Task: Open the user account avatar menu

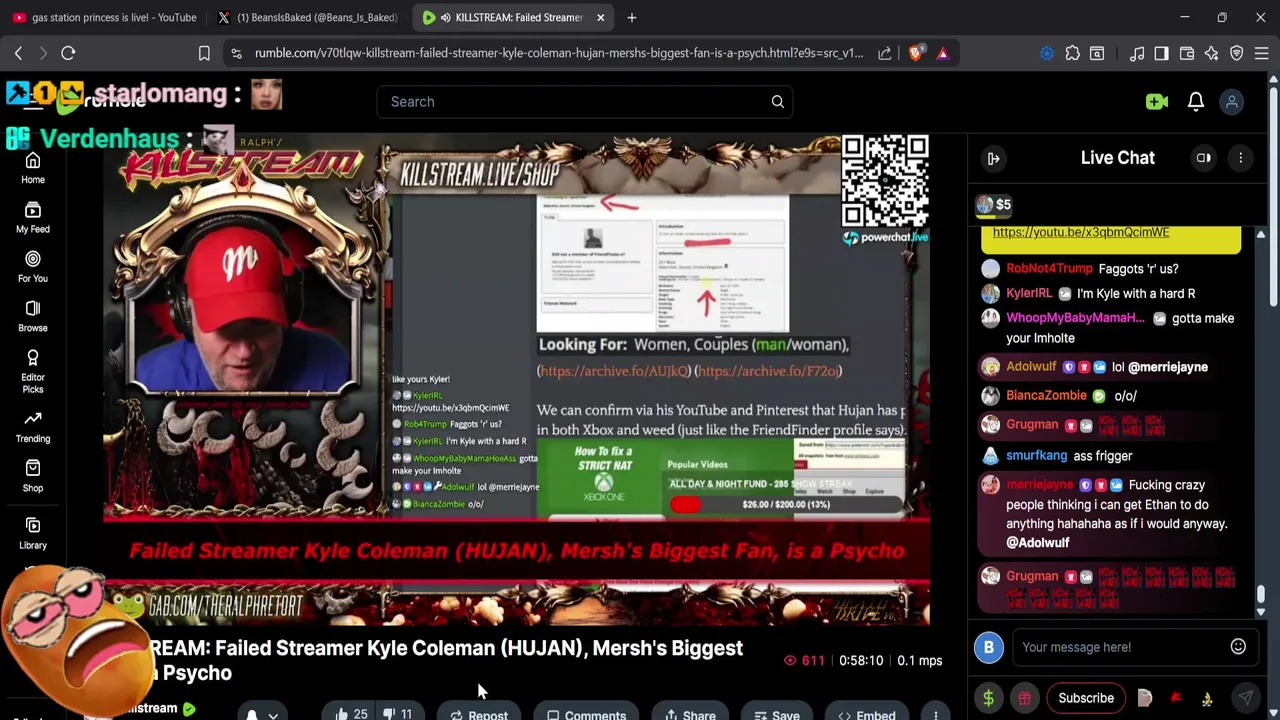Action: [x=1232, y=102]
